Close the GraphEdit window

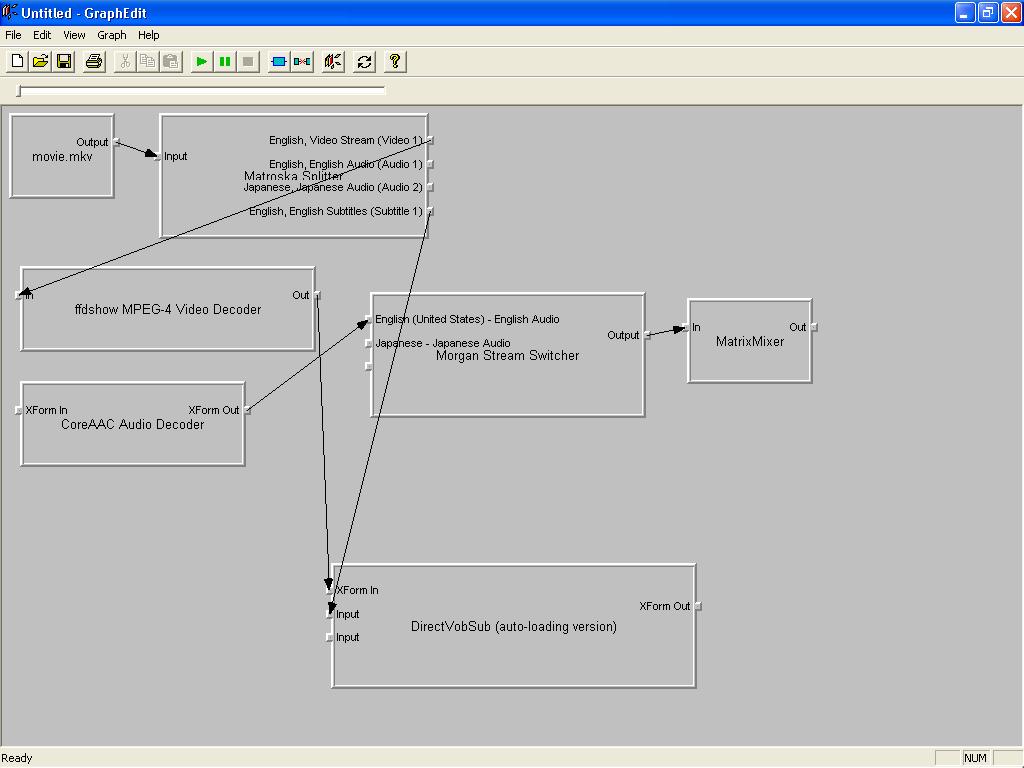1011,12
